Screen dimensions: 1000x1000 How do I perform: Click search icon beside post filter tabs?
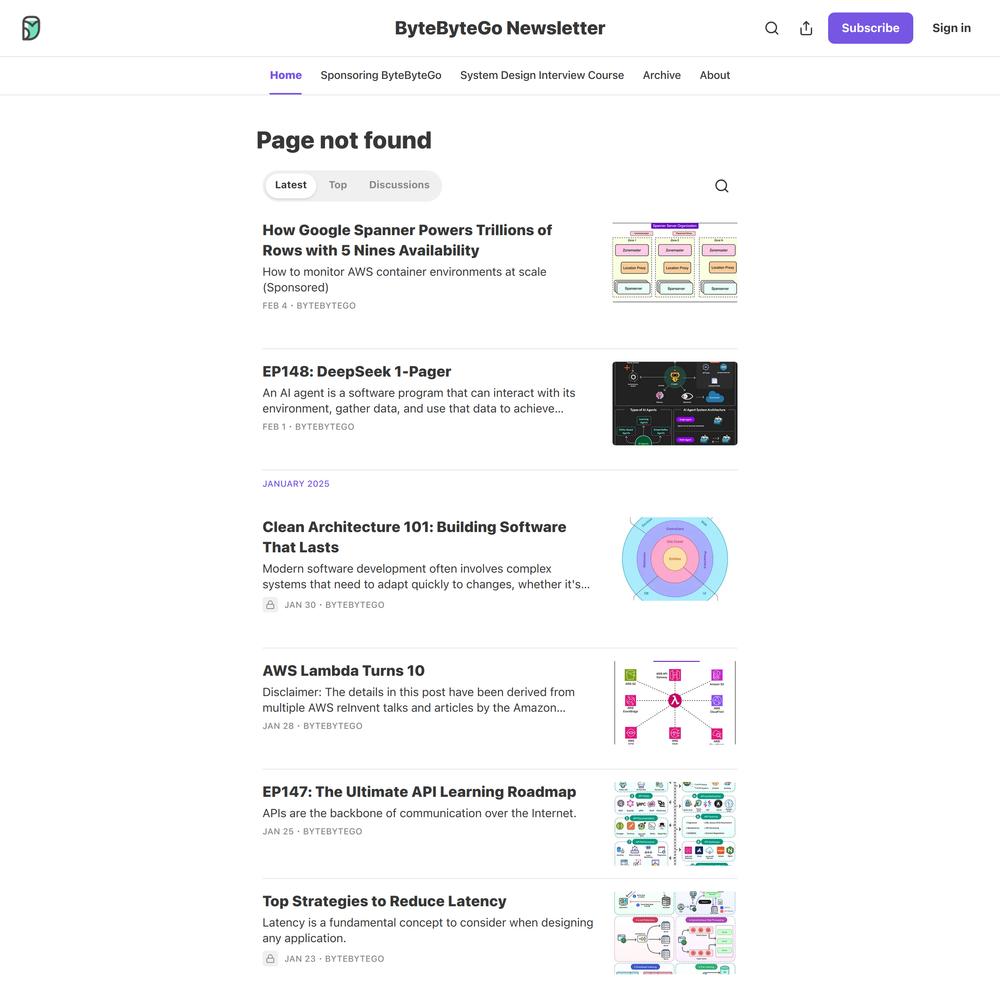(721, 186)
